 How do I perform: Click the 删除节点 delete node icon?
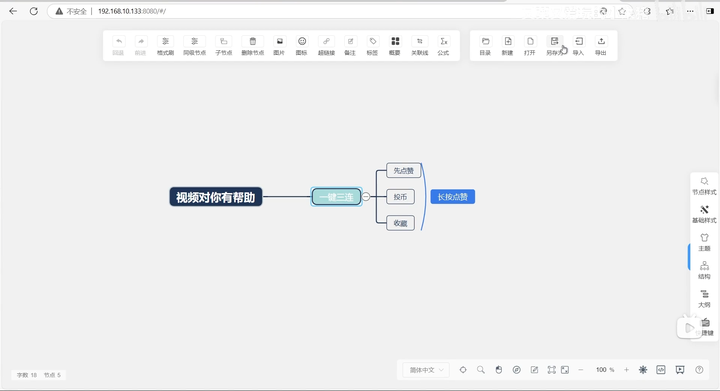click(x=253, y=46)
